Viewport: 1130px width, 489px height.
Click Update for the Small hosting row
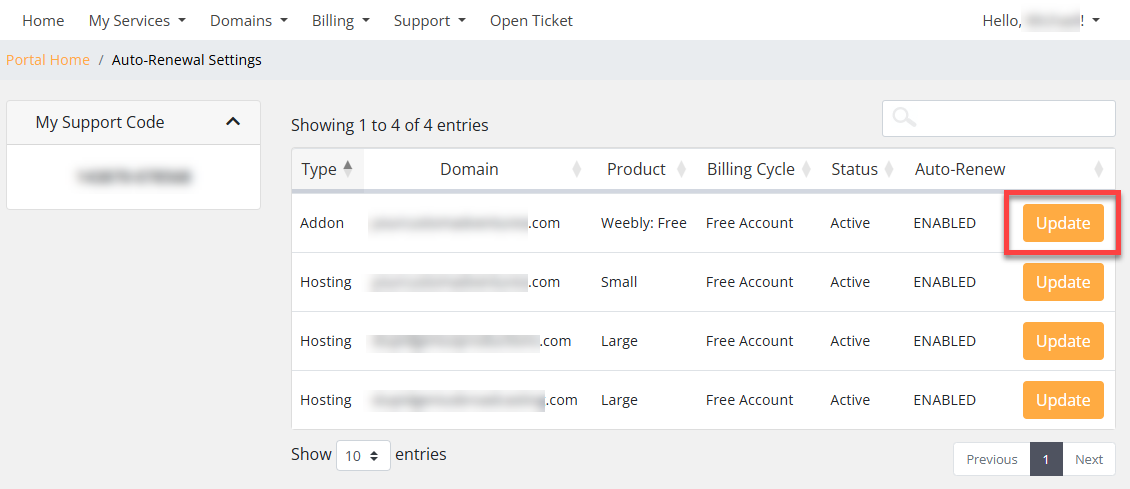[x=1063, y=282]
